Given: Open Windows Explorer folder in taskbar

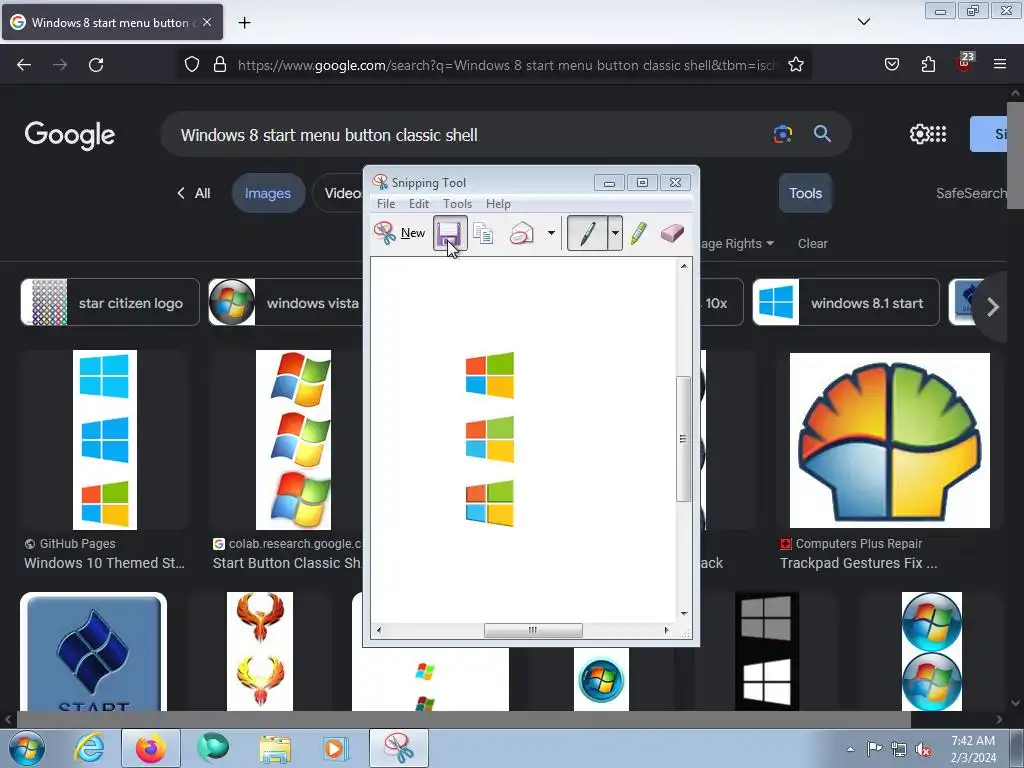Looking at the screenshot, I should pyautogui.click(x=275, y=748).
